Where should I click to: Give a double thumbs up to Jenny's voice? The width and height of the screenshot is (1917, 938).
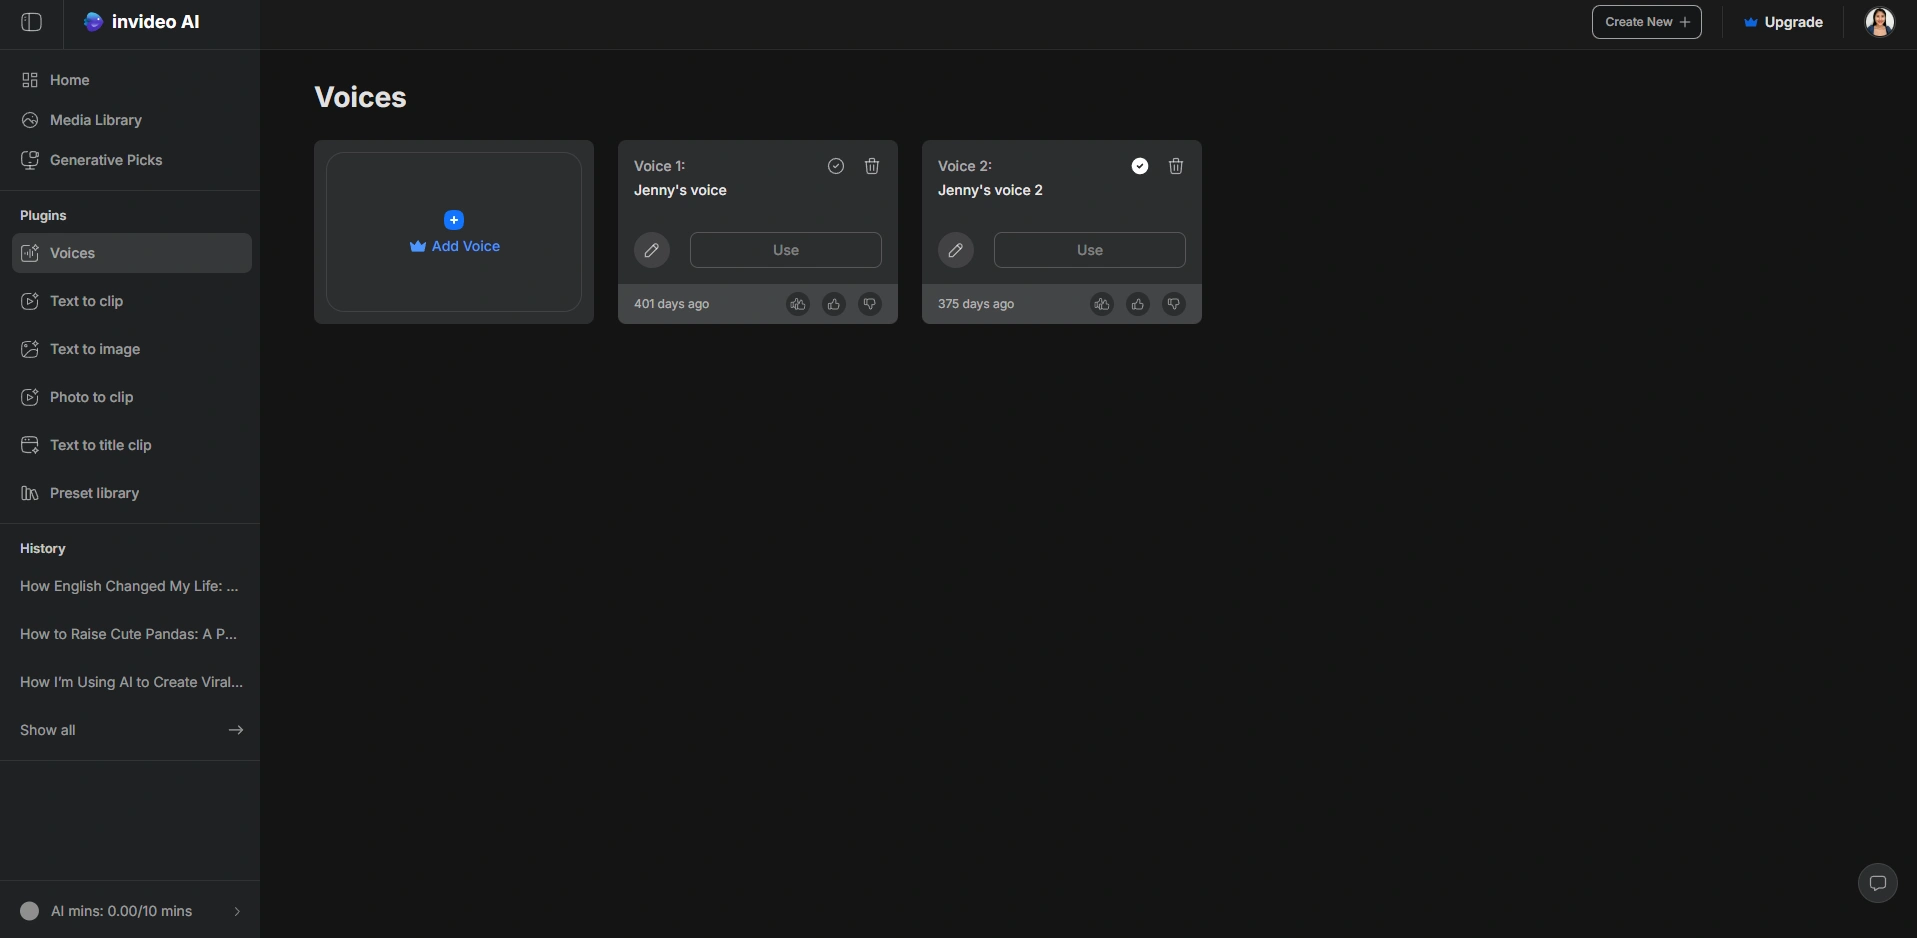pos(798,304)
